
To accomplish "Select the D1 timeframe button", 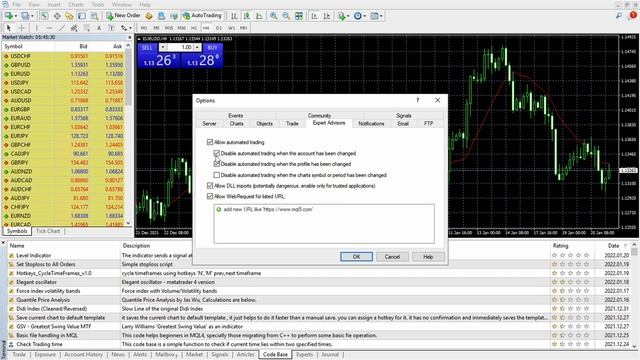I will pos(219,28).
